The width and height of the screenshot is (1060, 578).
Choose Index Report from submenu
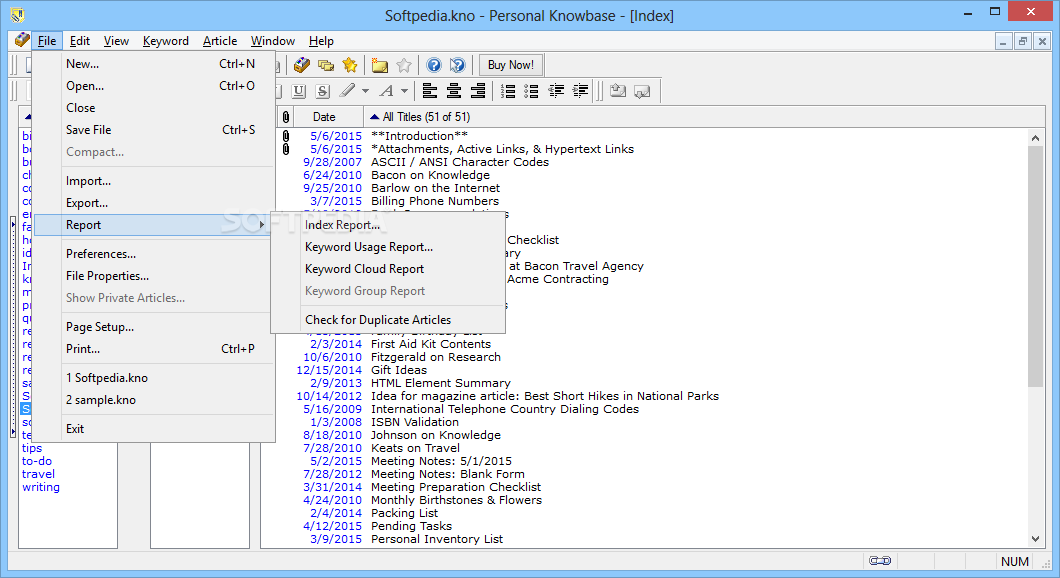click(388, 225)
